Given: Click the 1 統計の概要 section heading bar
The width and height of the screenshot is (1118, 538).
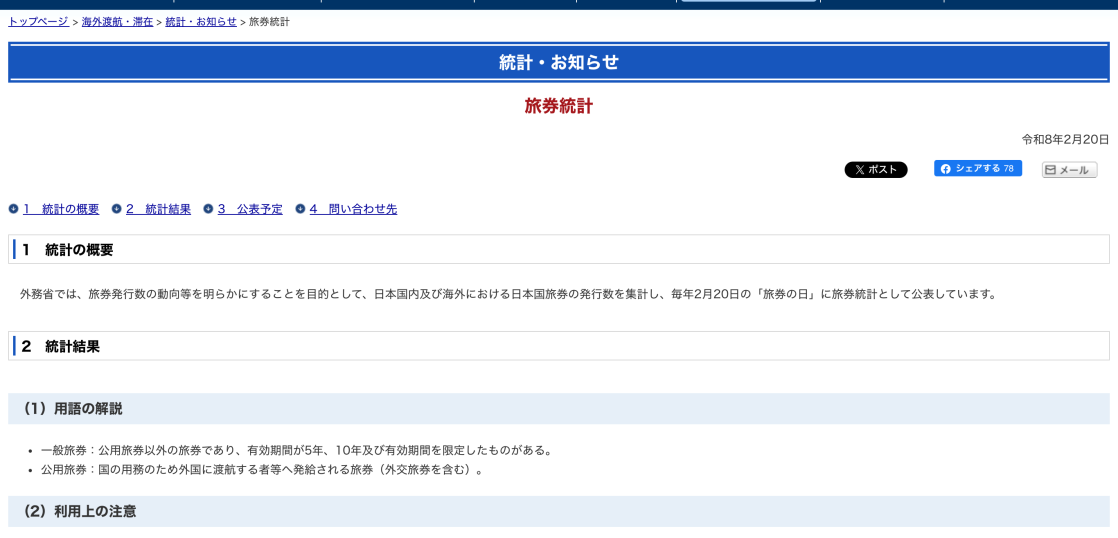Looking at the screenshot, I should click(558, 249).
